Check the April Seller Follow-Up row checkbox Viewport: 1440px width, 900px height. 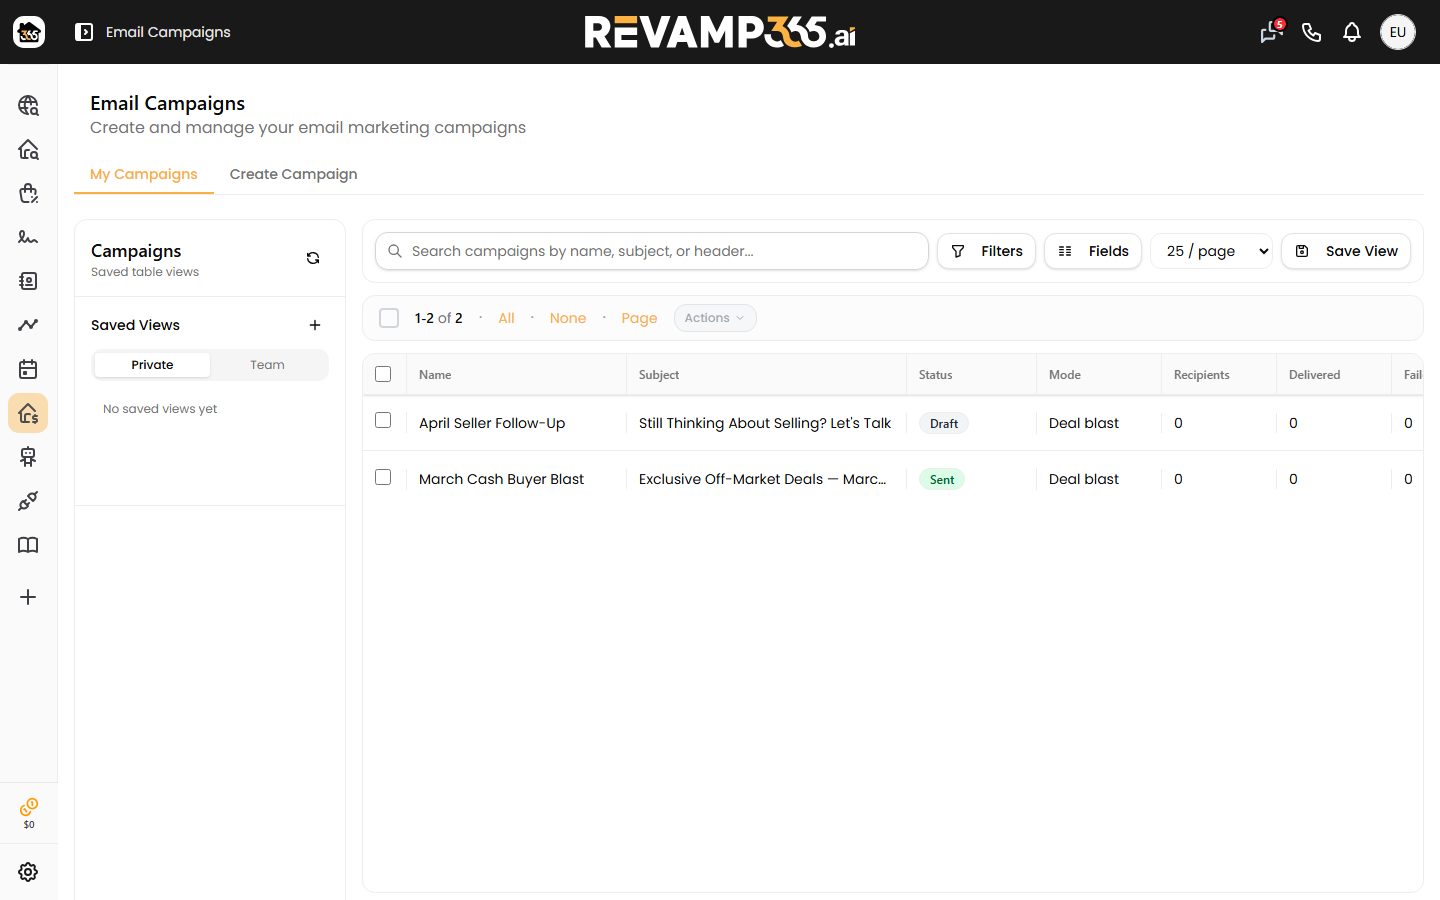click(x=383, y=420)
